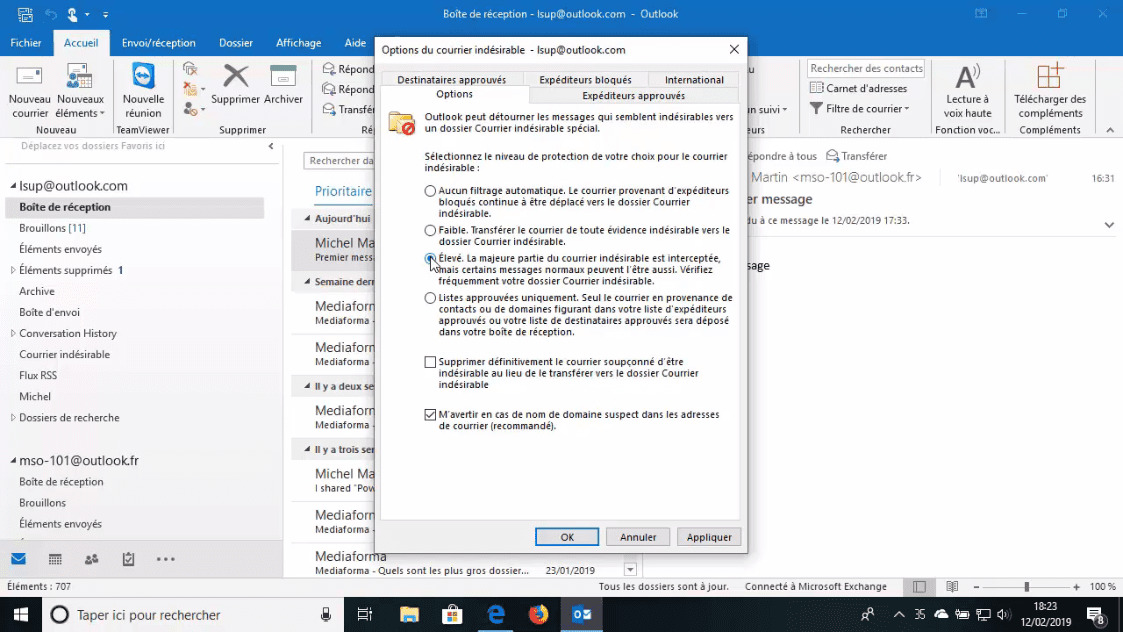Click the Outlook taskbar icon
The height and width of the screenshot is (632, 1123).
tap(582, 615)
